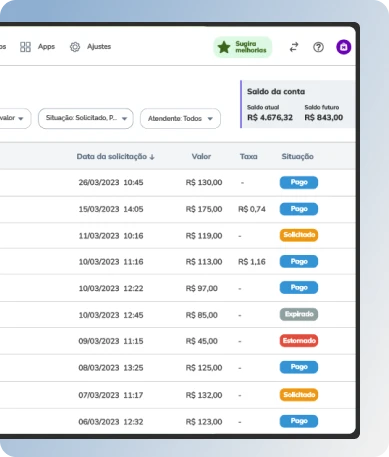Click the sort arrow beside Data da solicitação
389x457 pixels.
[x=152, y=157]
